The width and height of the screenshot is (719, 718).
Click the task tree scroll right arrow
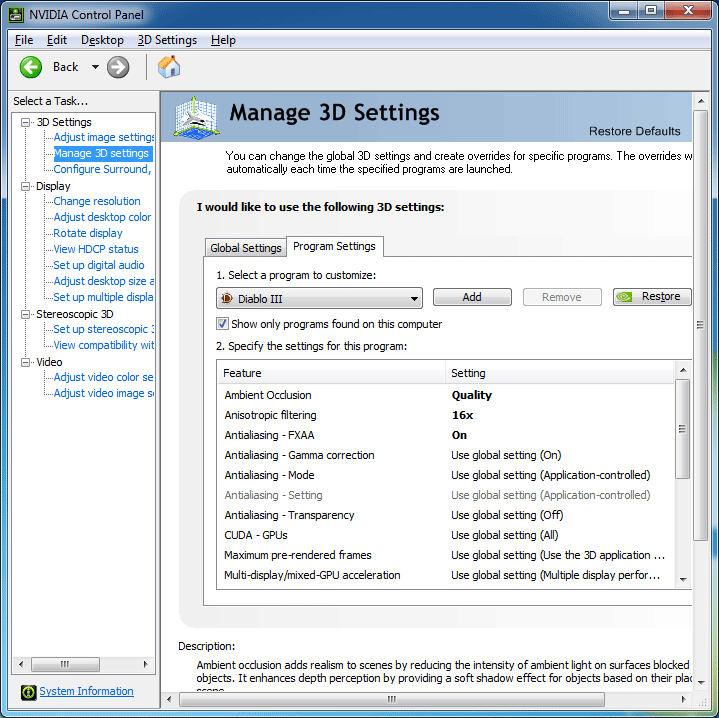tap(145, 664)
